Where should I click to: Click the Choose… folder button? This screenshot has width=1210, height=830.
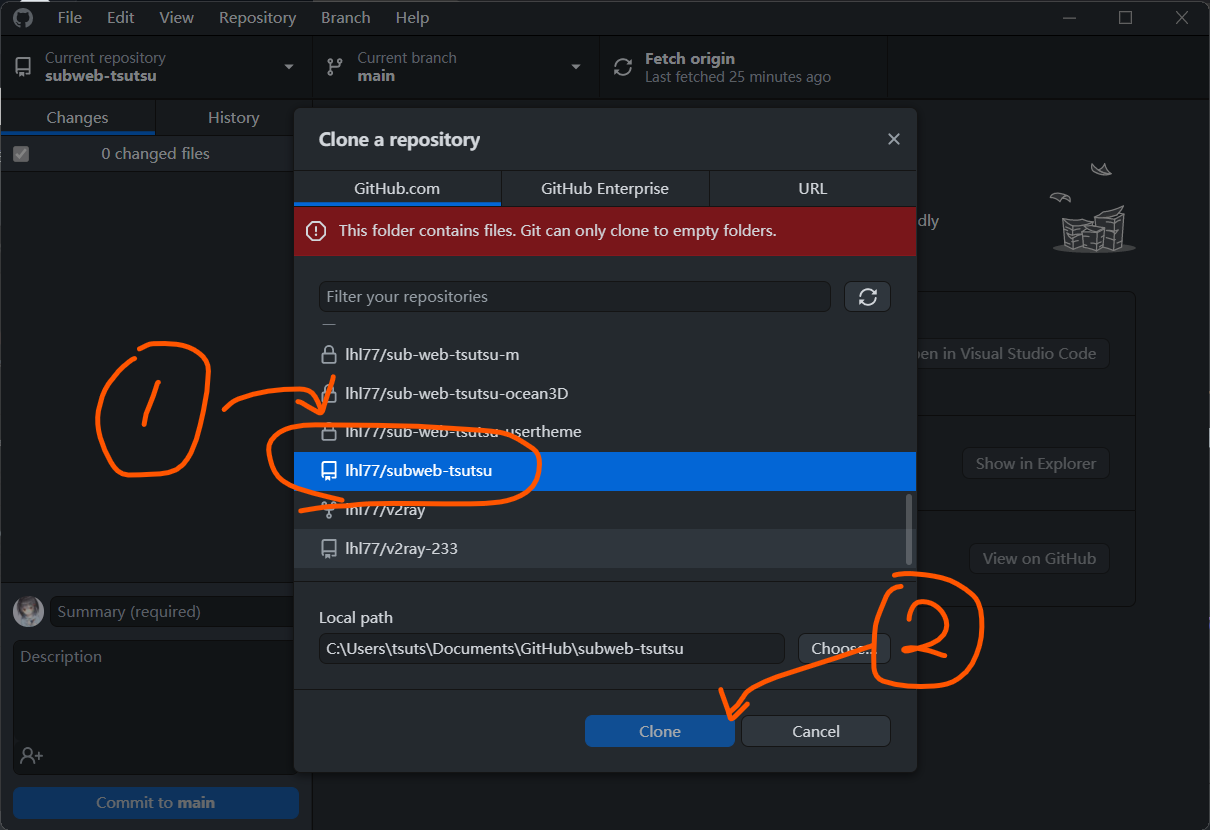844,648
